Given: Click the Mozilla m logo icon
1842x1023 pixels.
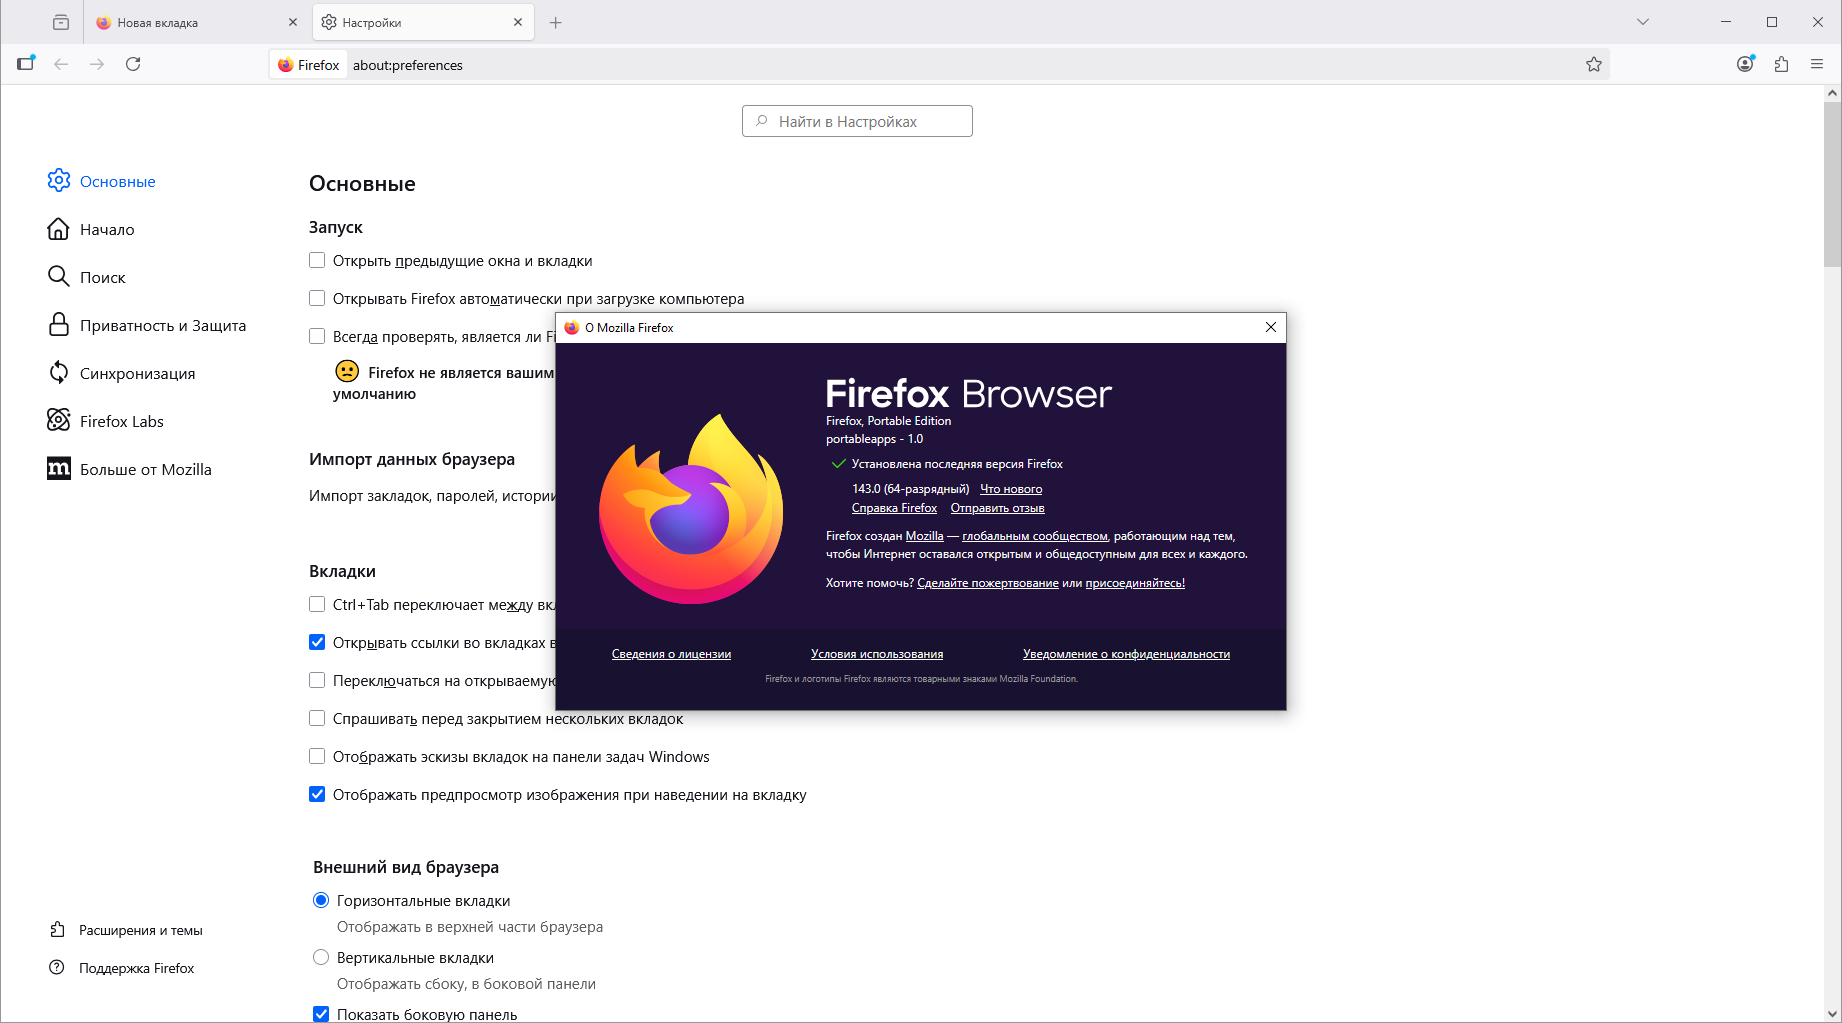Looking at the screenshot, I should pos(59,468).
